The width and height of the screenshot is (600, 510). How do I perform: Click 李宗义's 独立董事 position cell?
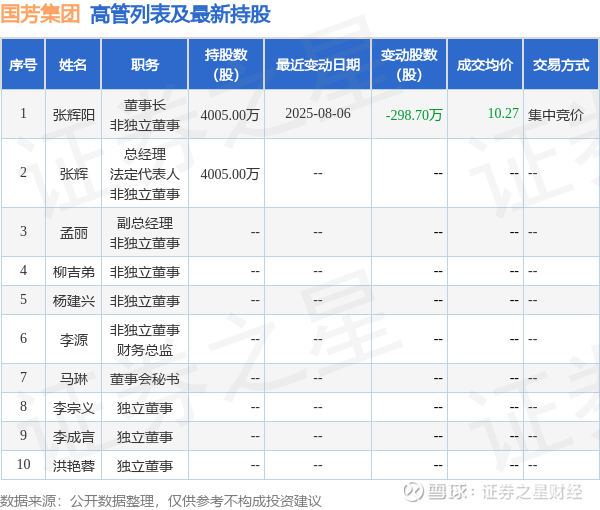coord(145,408)
